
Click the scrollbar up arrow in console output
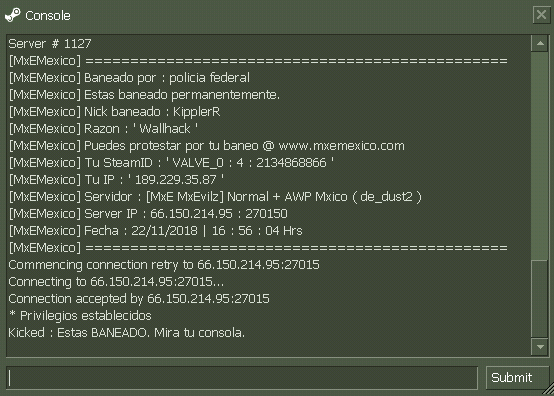click(x=540, y=43)
